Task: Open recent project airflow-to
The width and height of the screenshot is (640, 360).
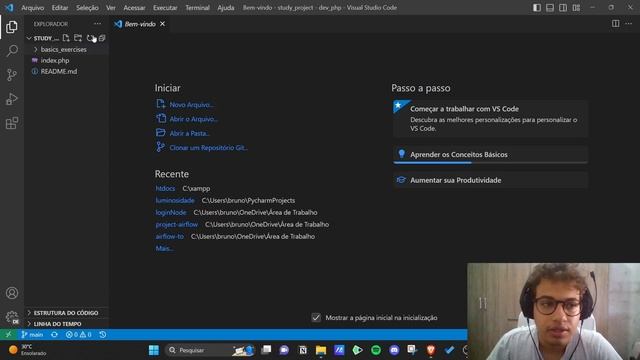Action: (x=169, y=236)
